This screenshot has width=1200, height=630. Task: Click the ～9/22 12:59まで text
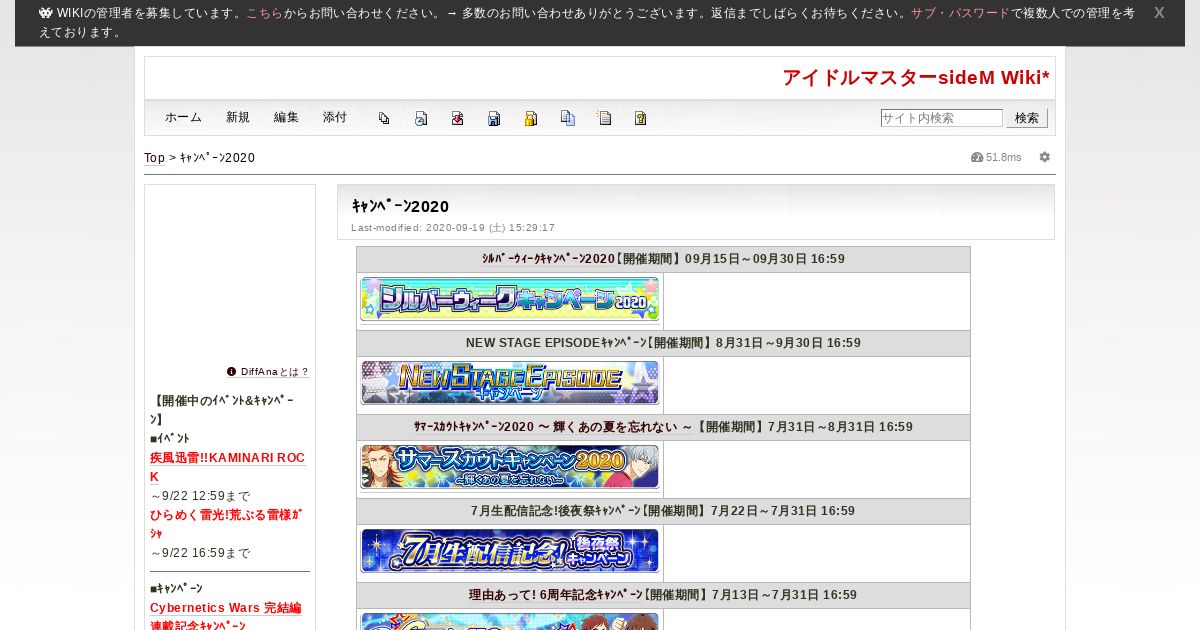pyautogui.click(x=200, y=496)
